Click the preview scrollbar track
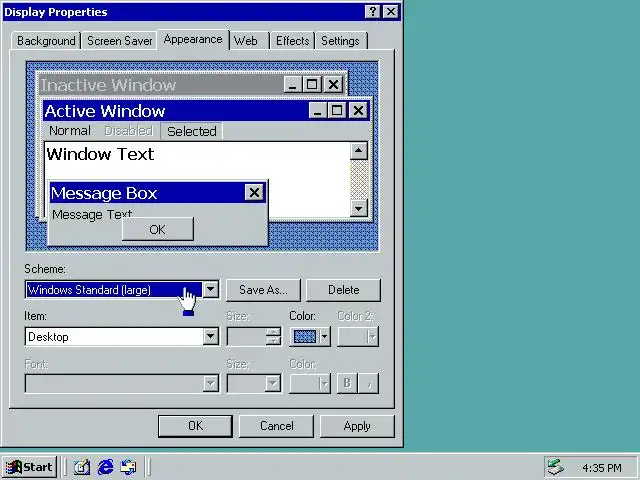The image size is (640, 480). tap(359, 180)
